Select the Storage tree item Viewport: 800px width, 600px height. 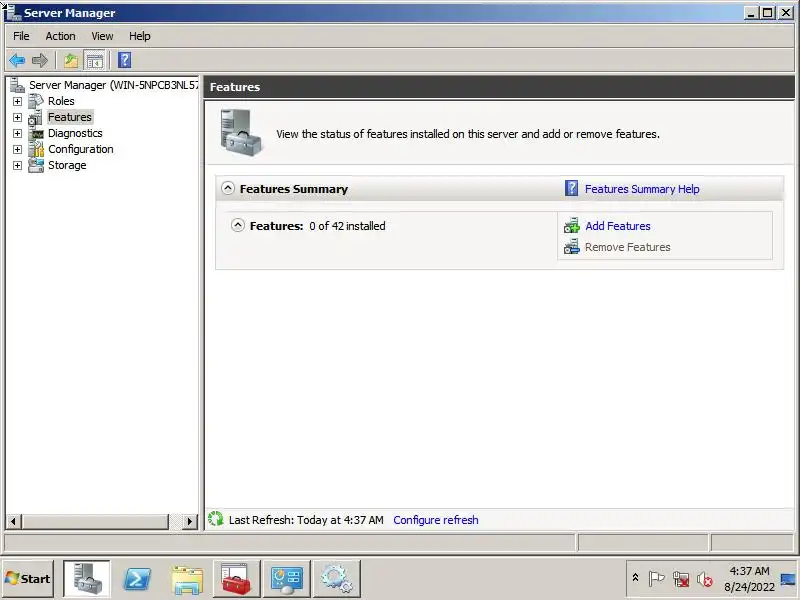[67, 165]
